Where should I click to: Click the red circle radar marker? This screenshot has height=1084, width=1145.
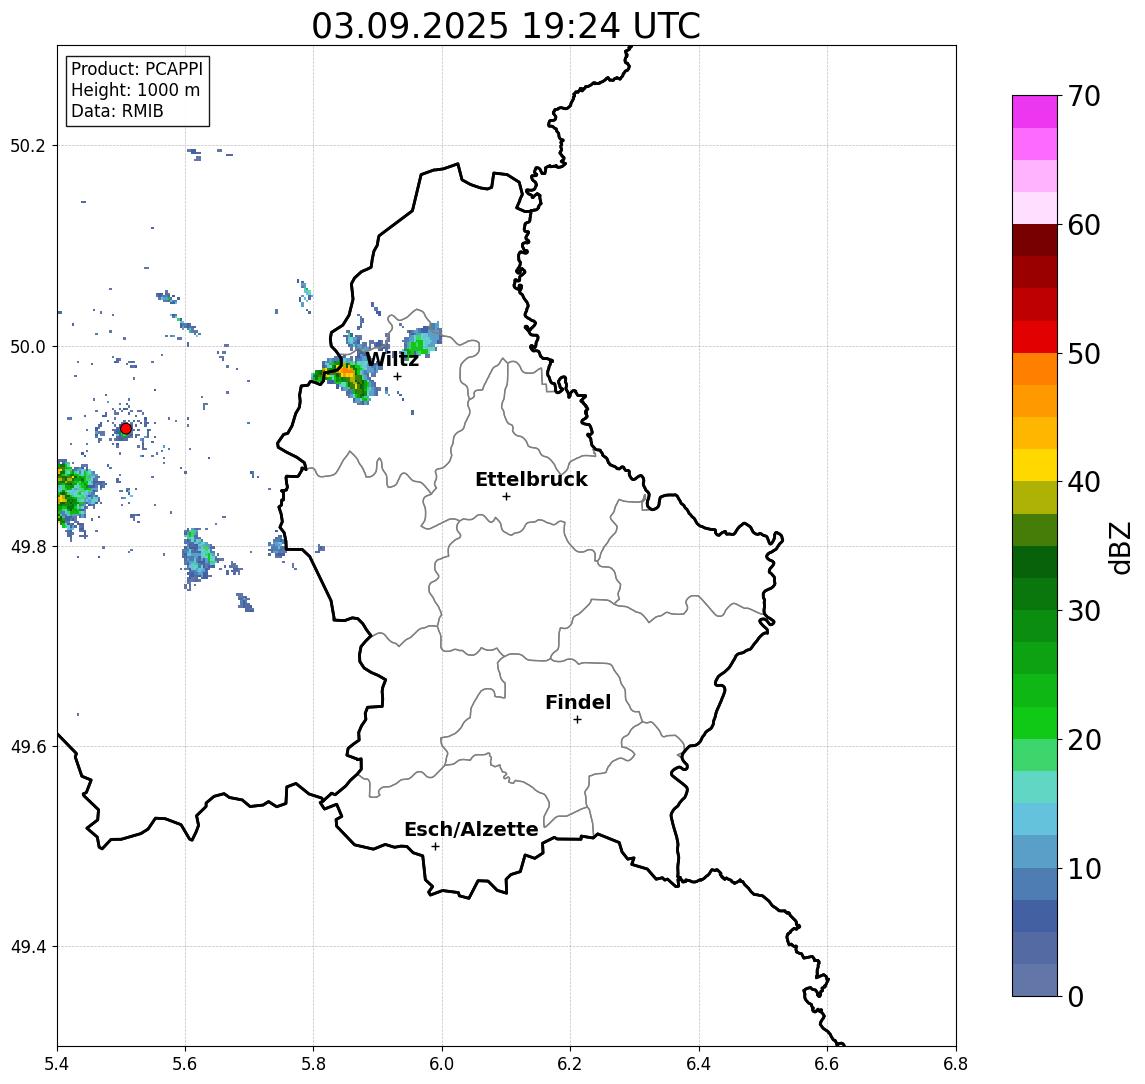click(126, 428)
